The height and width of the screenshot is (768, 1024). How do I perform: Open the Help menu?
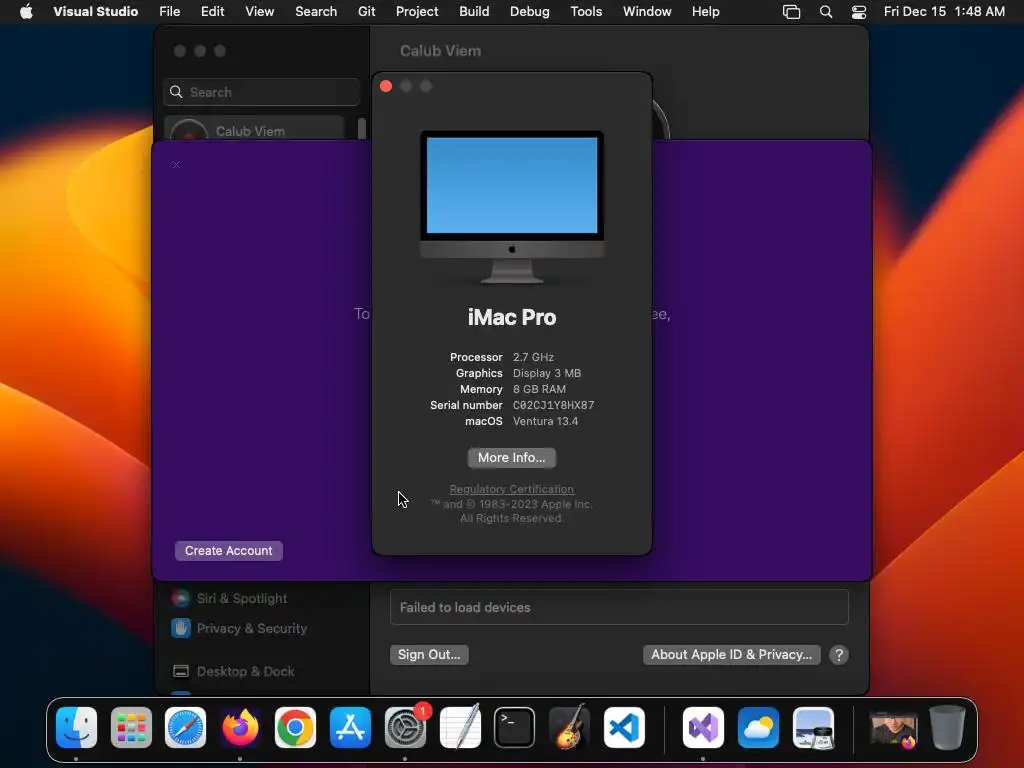(705, 12)
